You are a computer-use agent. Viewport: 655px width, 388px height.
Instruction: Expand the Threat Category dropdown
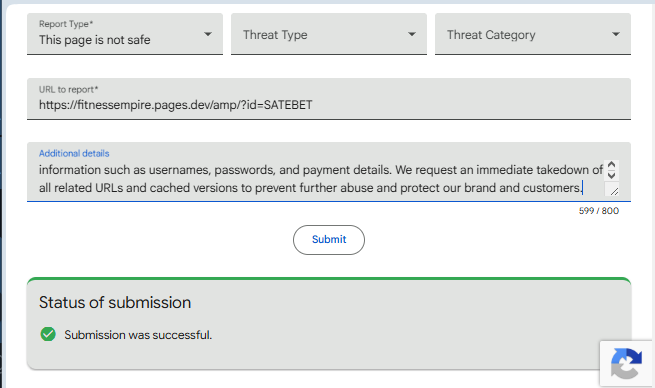(533, 34)
